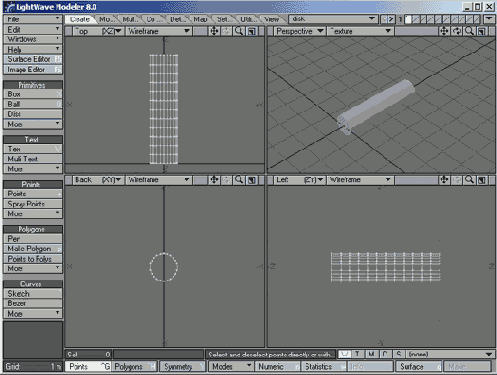Click the zoom magnifier in the Top viewport
Image resolution: width=497 pixels, height=375 pixels.
click(x=239, y=31)
